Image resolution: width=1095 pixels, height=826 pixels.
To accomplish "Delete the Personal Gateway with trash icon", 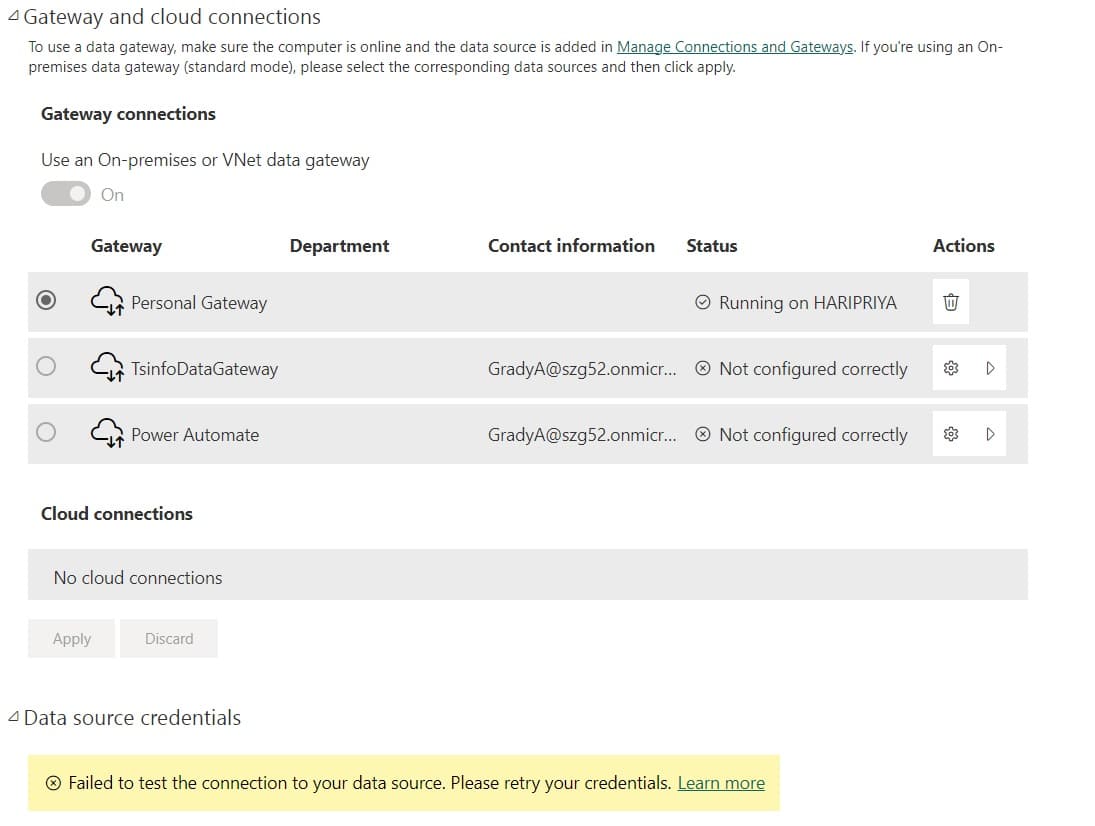I will (x=950, y=302).
